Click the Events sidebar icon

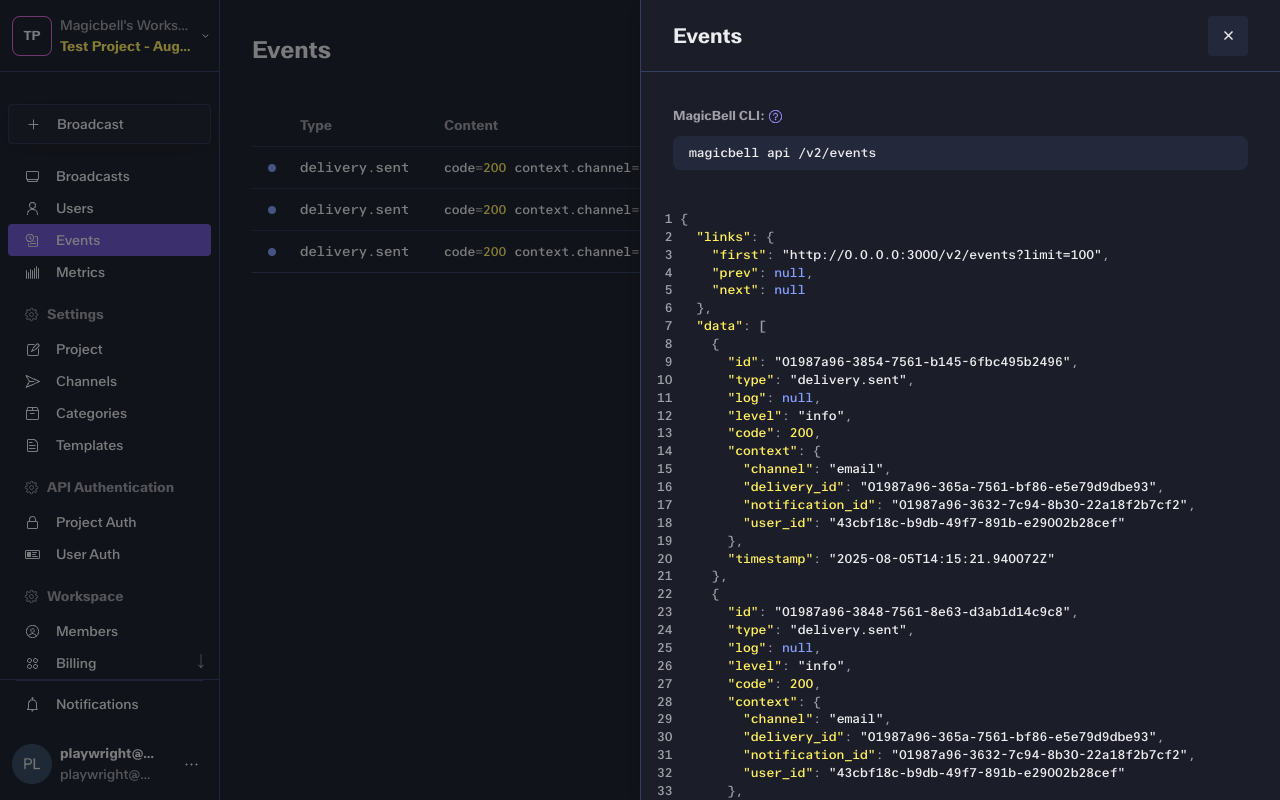[32, 240]
